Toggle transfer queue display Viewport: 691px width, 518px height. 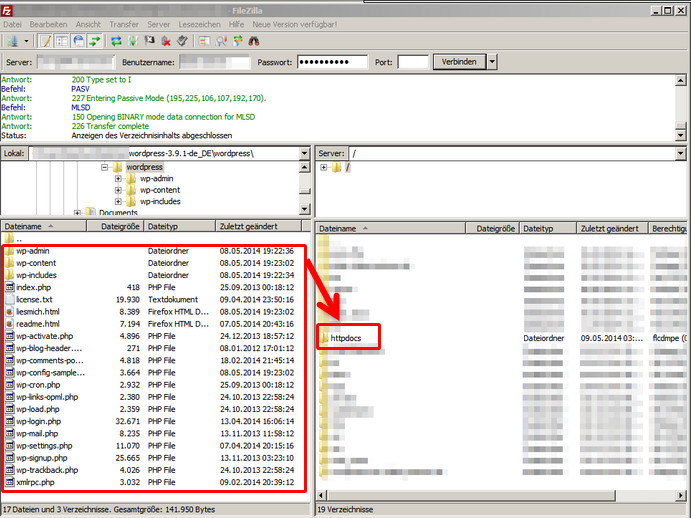tap(95, 41)
